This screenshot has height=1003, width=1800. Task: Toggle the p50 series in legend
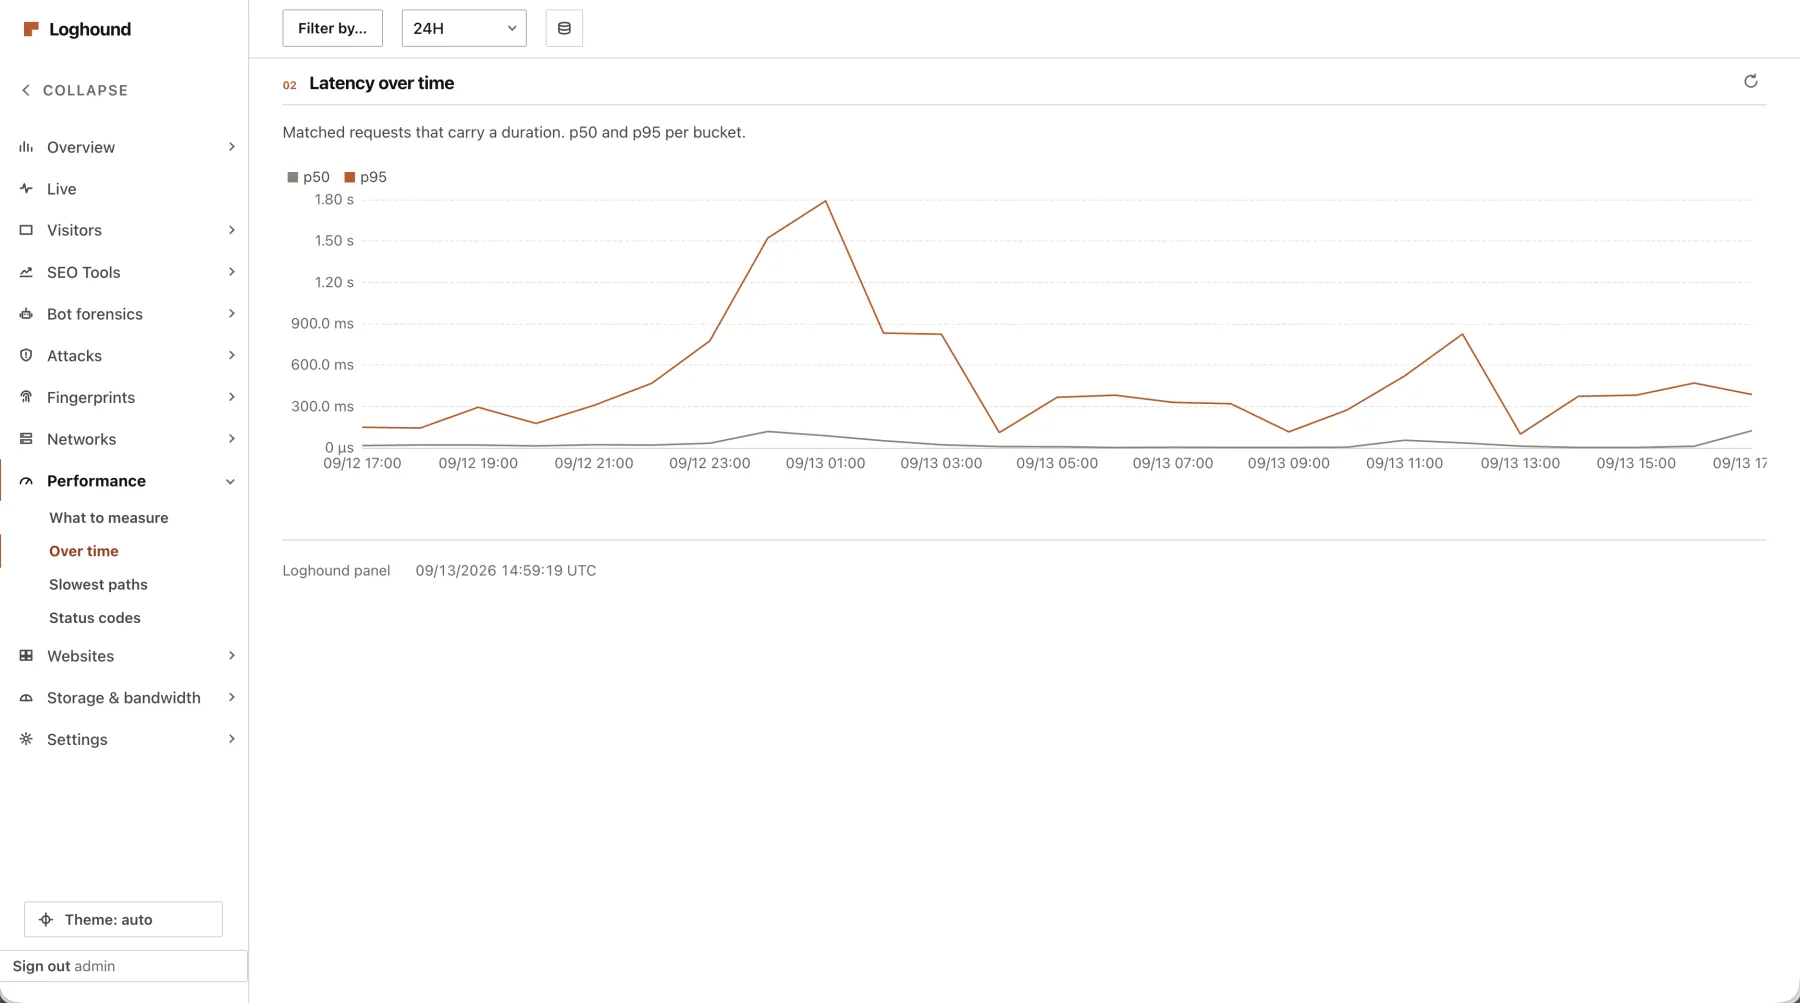pos(308,177)
